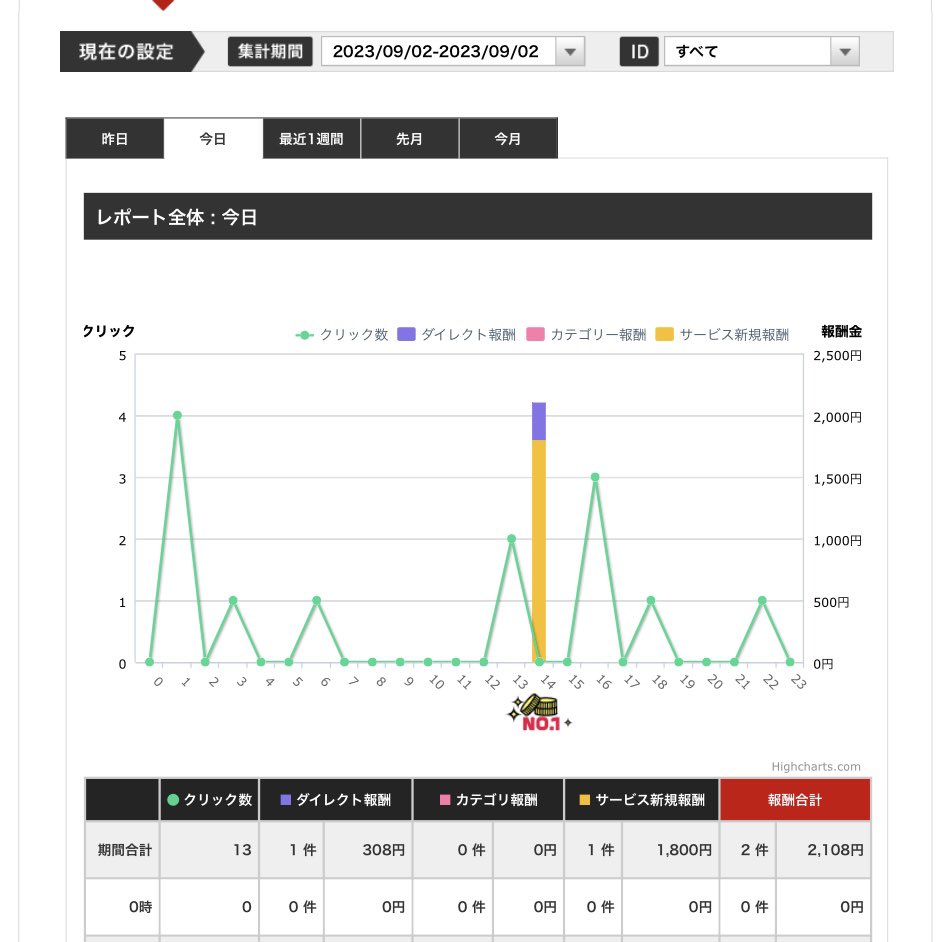The image size is (948, 942).
Task: Click the click-count data point at value 2
Action: tap(511, 539)
